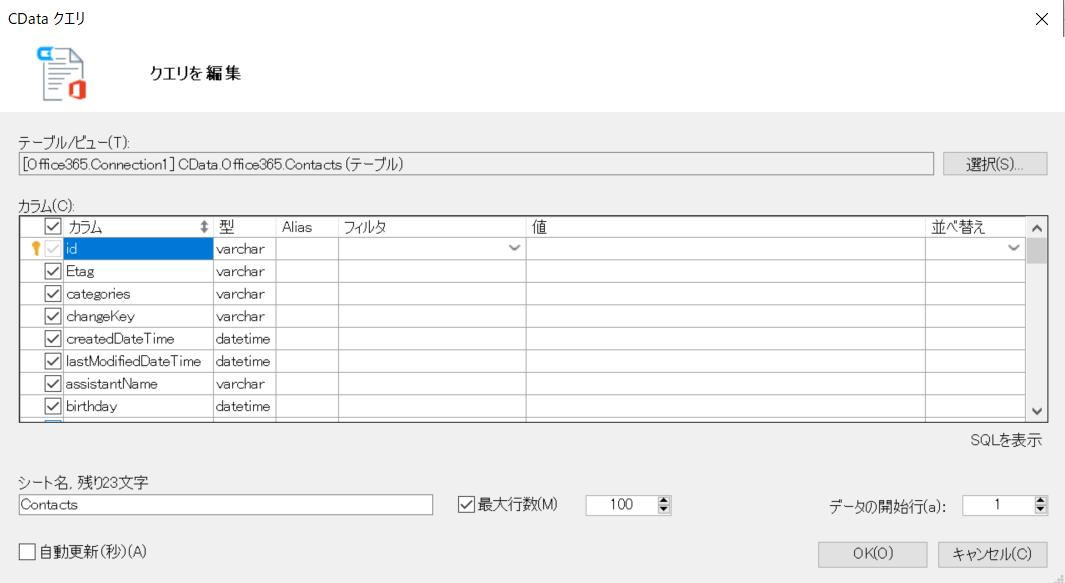Click the 値 column header
Viewport: 1065px width, 583px height.
coord(725,227)
